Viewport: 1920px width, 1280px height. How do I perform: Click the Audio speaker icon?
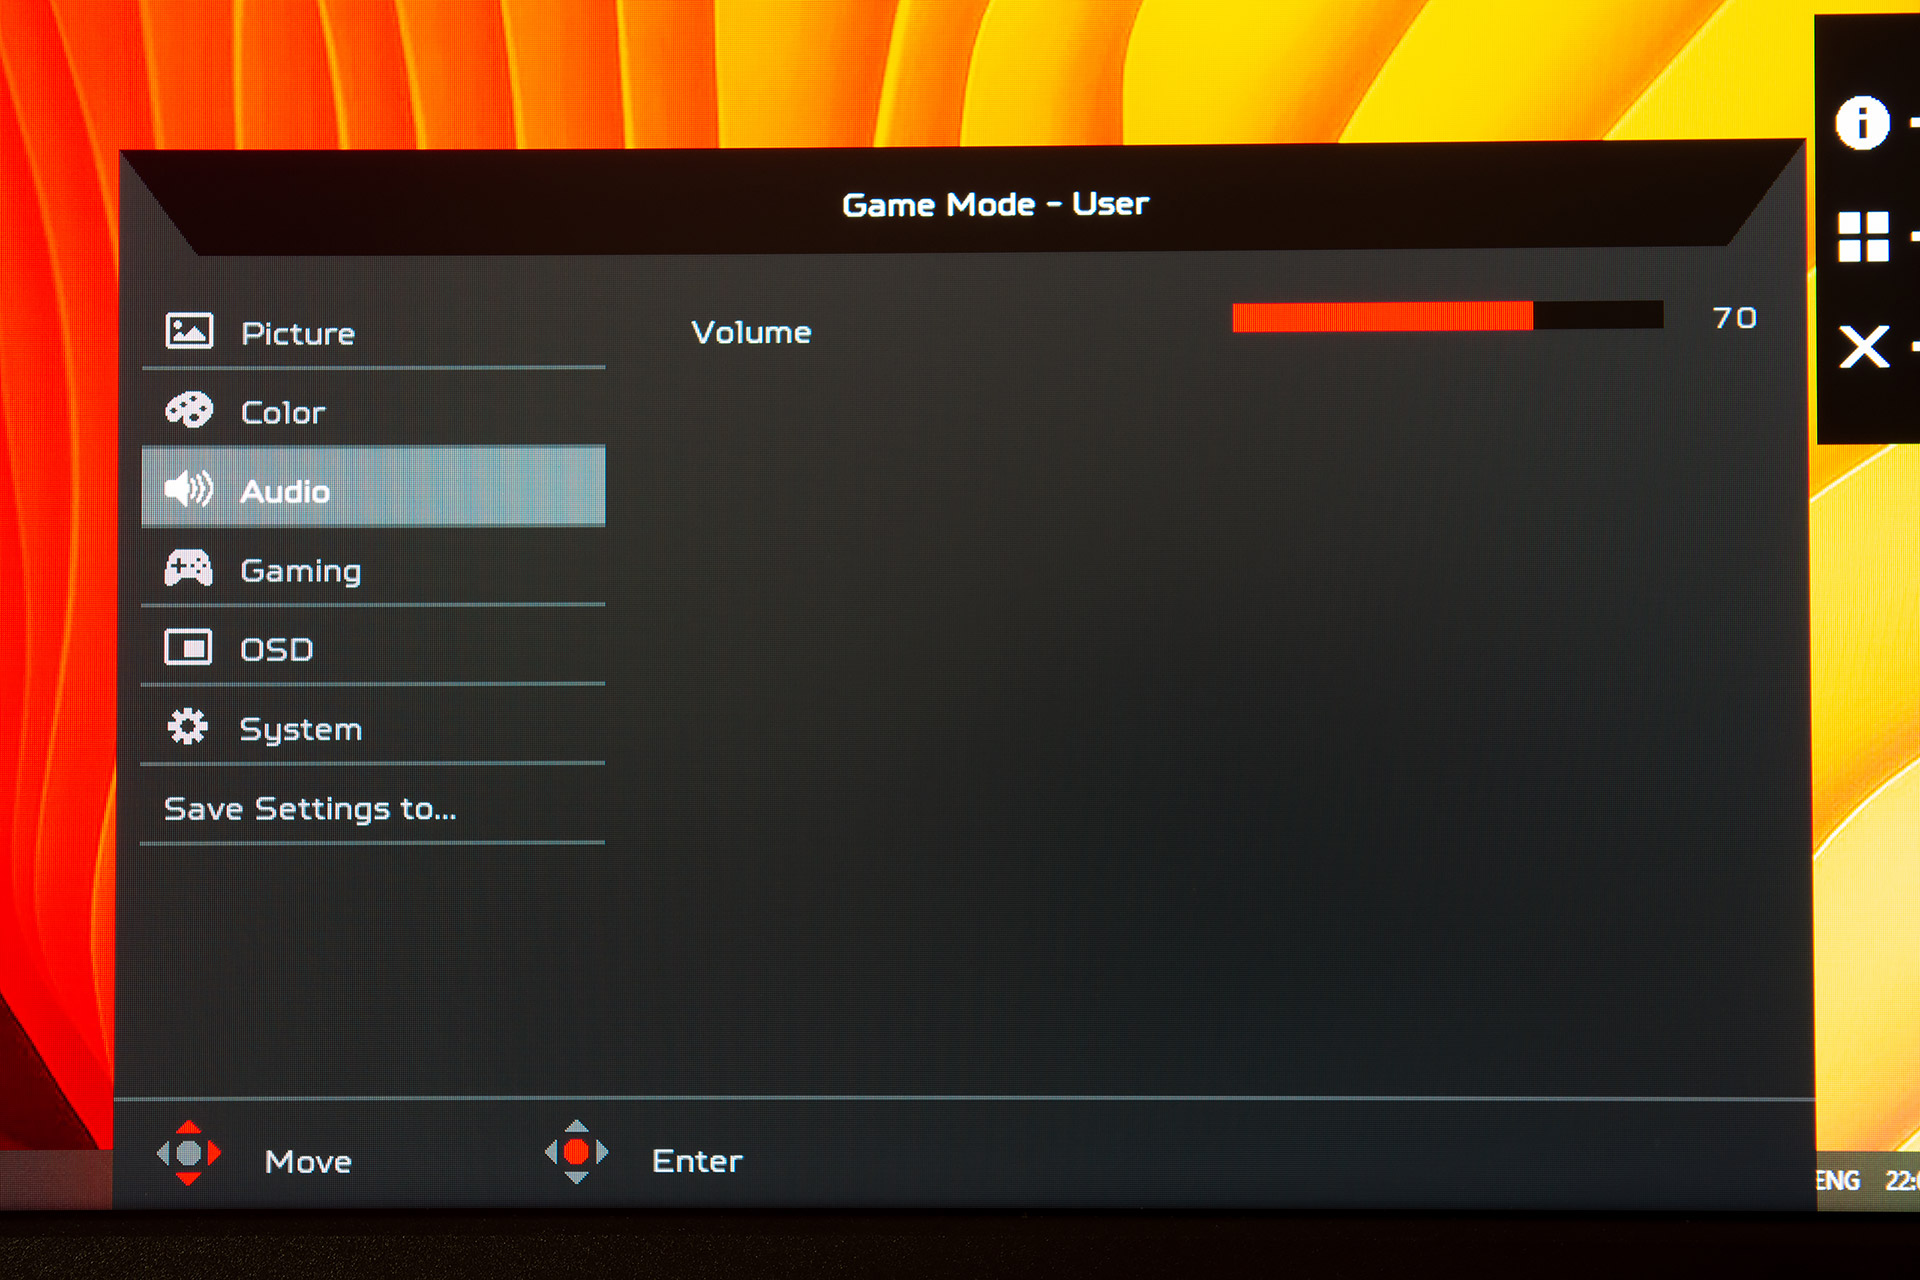(188, 489)
